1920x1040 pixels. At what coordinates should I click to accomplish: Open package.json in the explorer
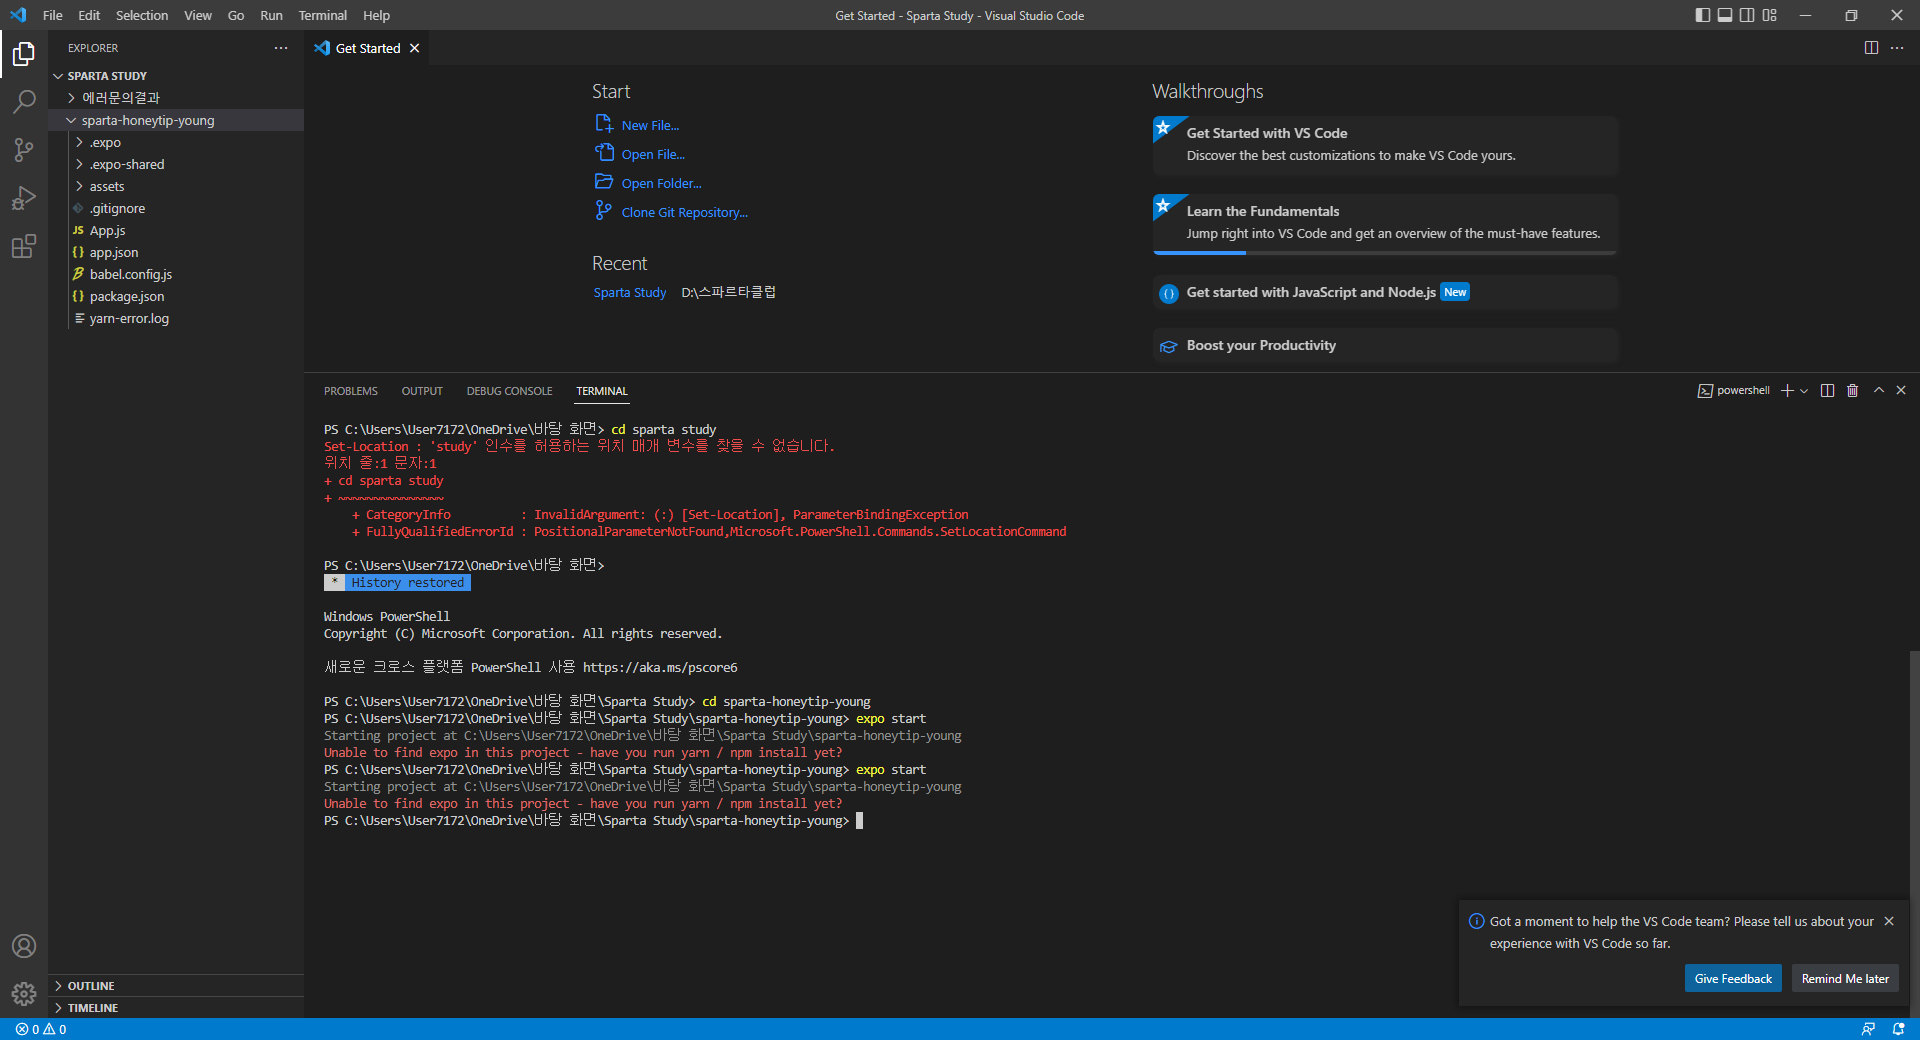coord(176,296)
